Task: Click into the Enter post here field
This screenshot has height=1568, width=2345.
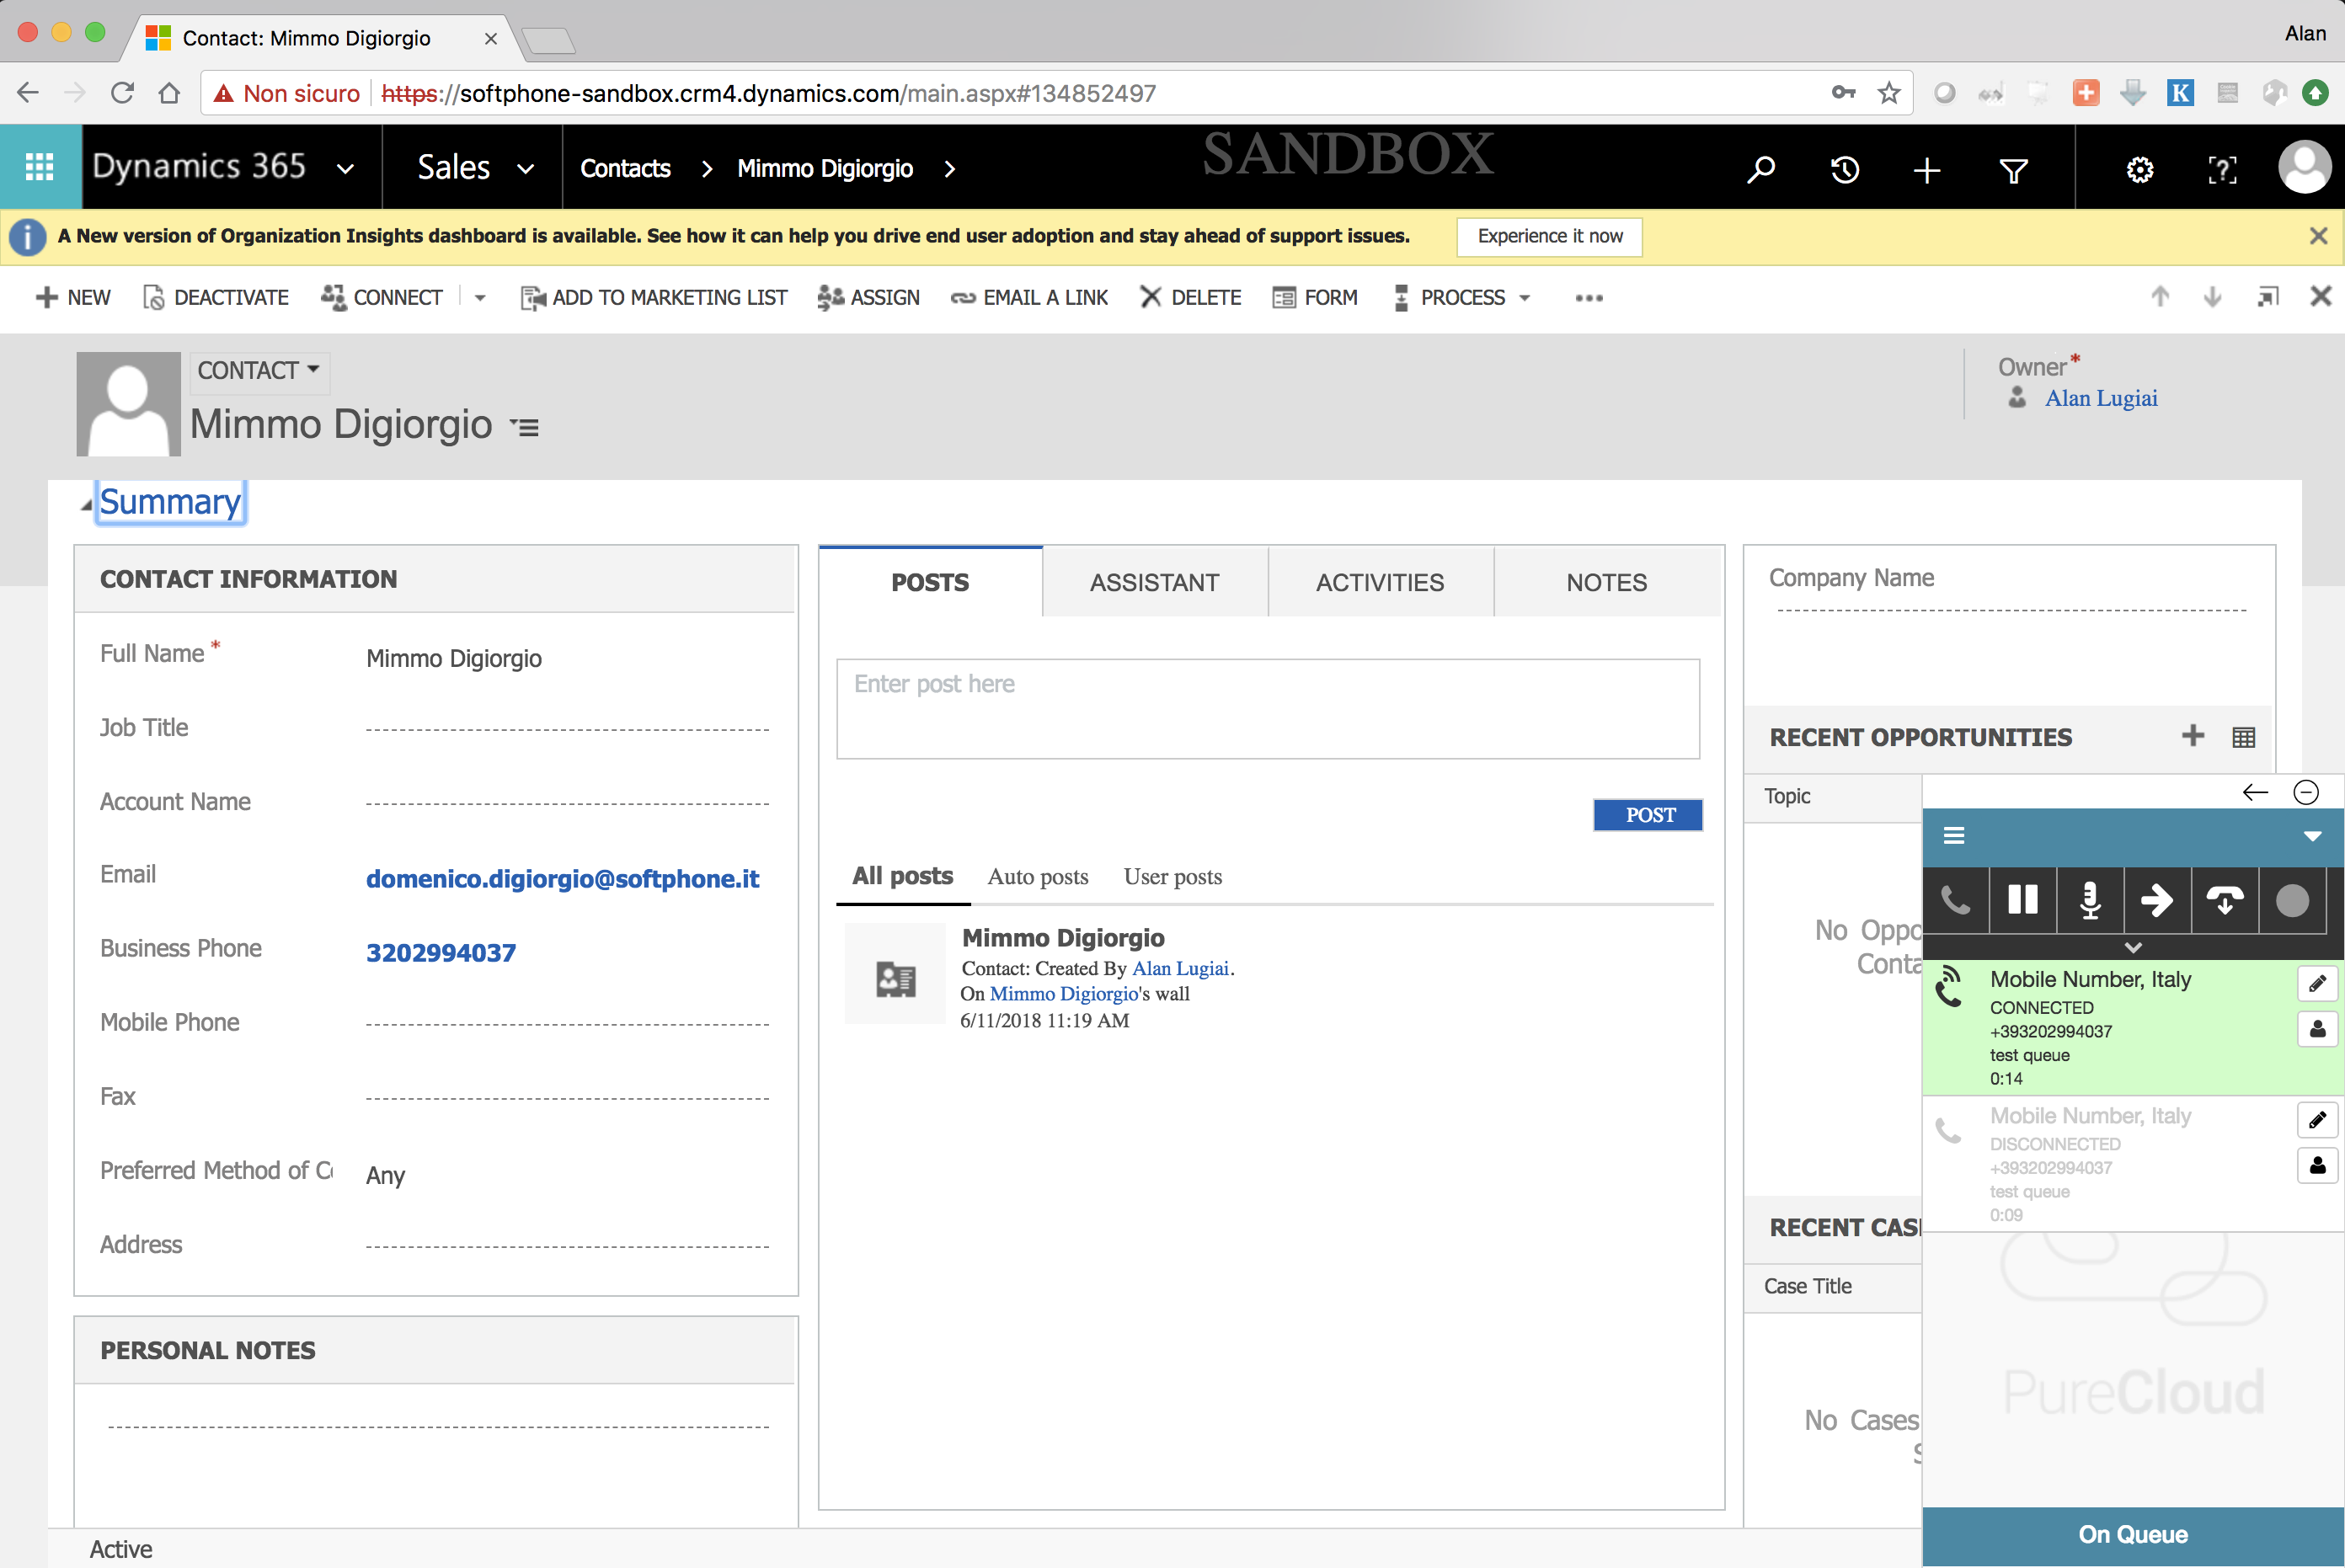Action: tap(1267, 708)
